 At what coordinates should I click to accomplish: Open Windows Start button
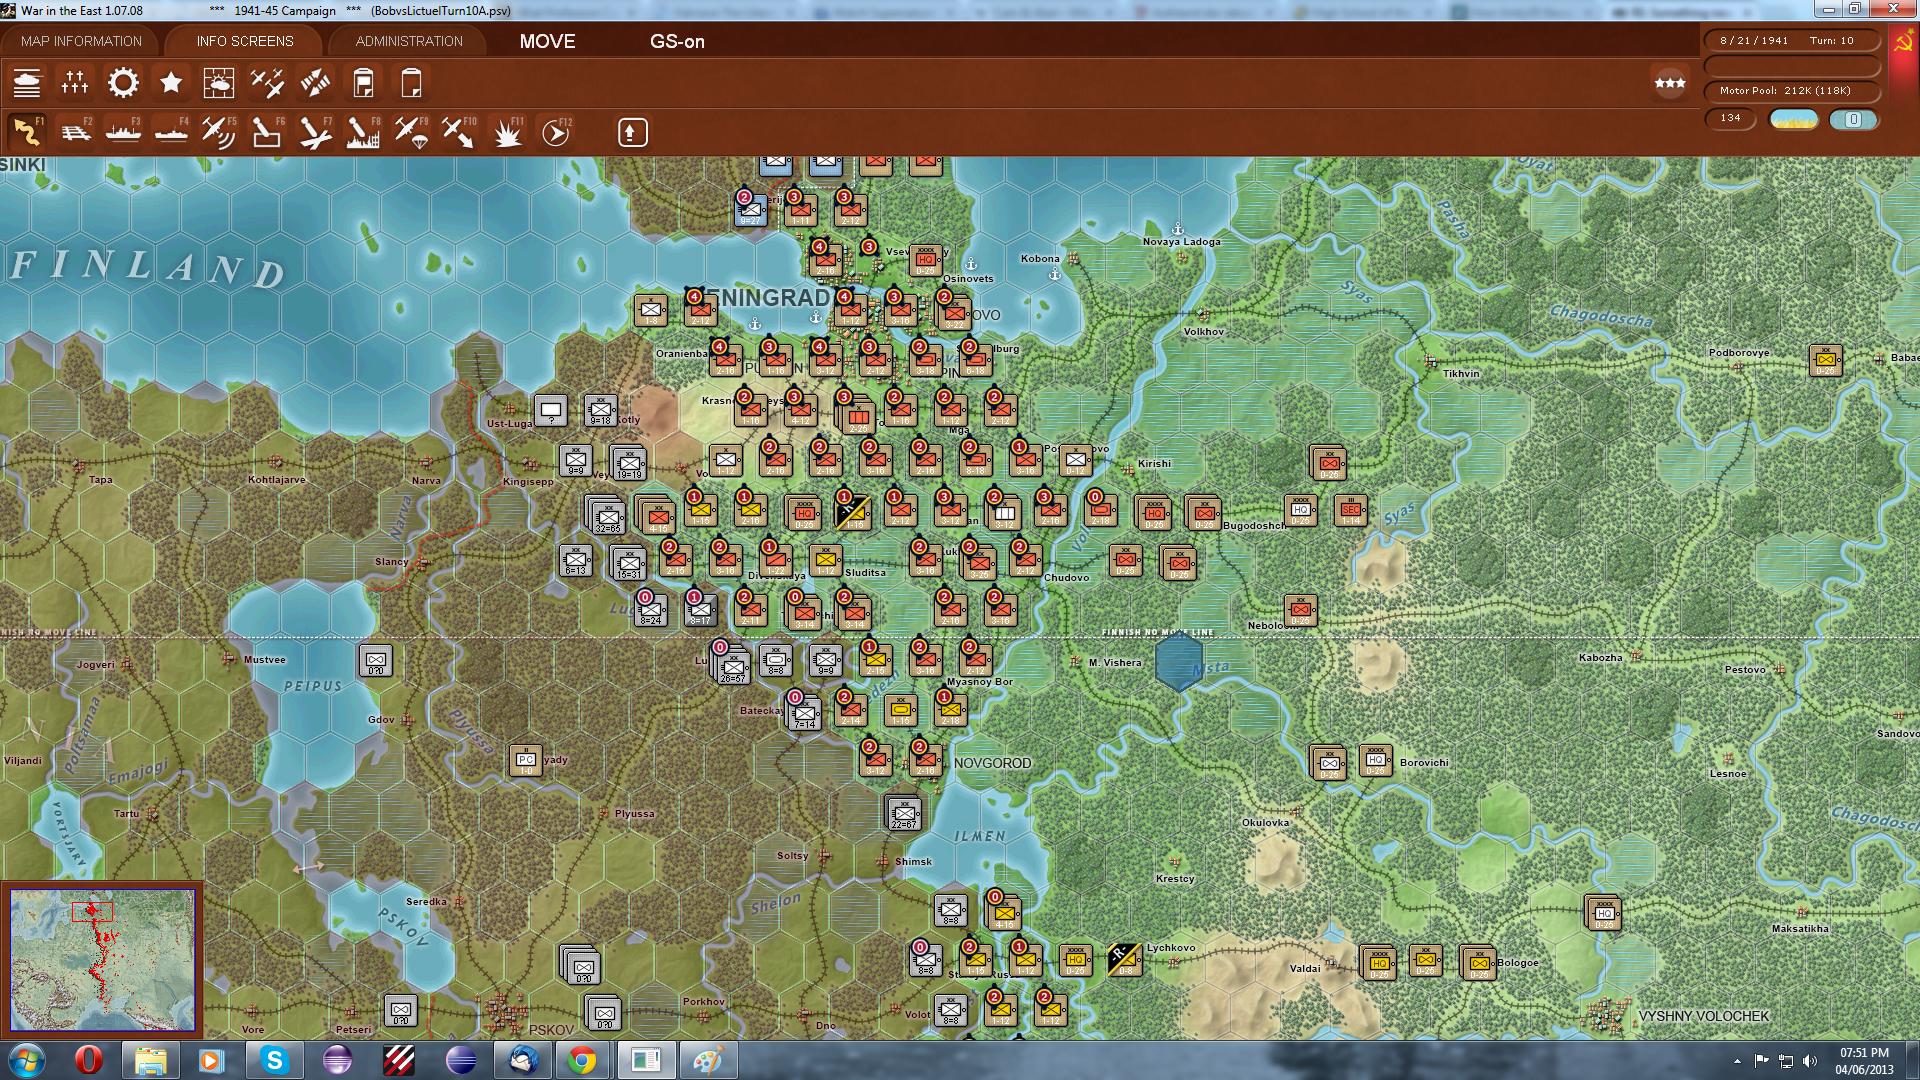point(27,1060)
